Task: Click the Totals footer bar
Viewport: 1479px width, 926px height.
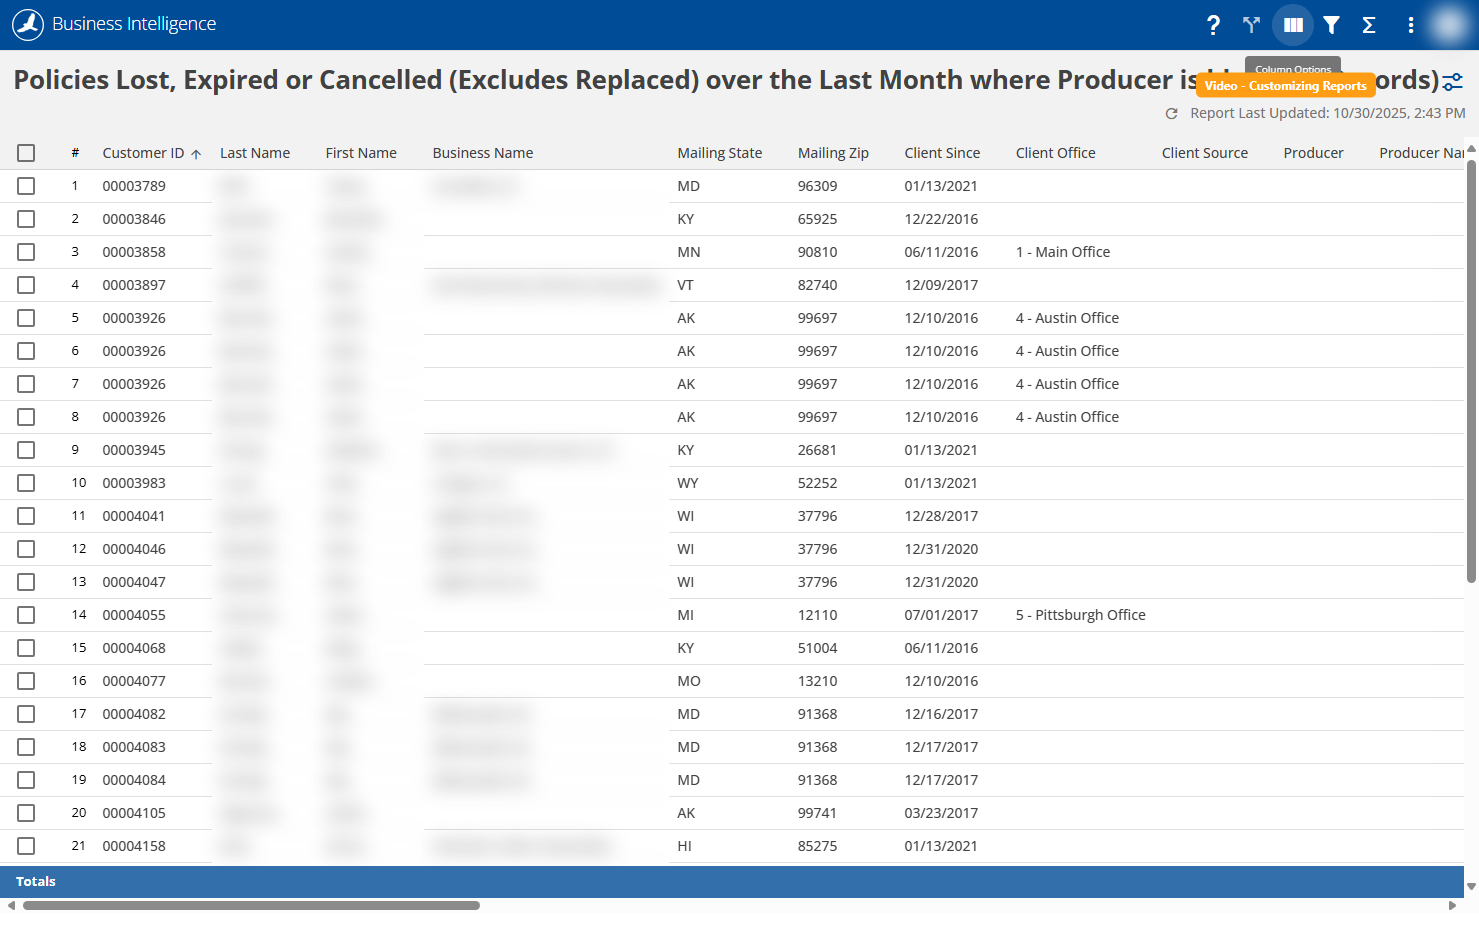Action: click(732, 882)
